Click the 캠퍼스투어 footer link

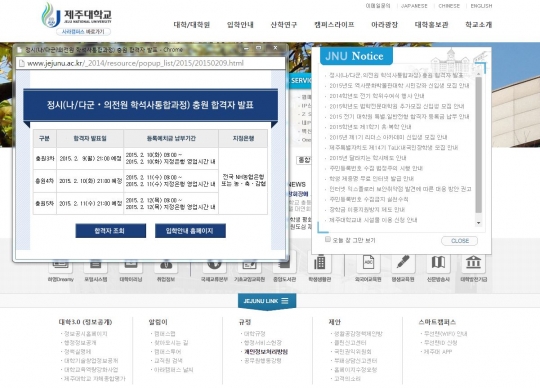pyautogui.click(x=167, y=352)
